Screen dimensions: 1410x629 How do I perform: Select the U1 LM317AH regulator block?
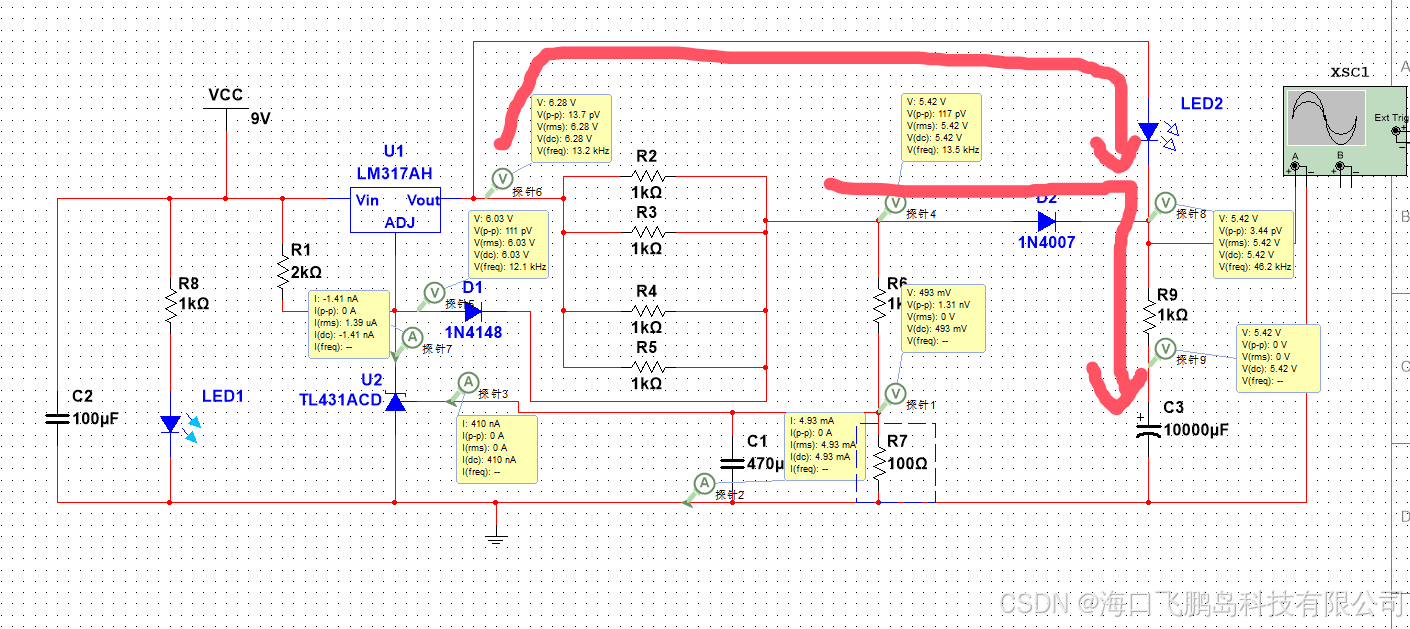click(x=395, y=209)
